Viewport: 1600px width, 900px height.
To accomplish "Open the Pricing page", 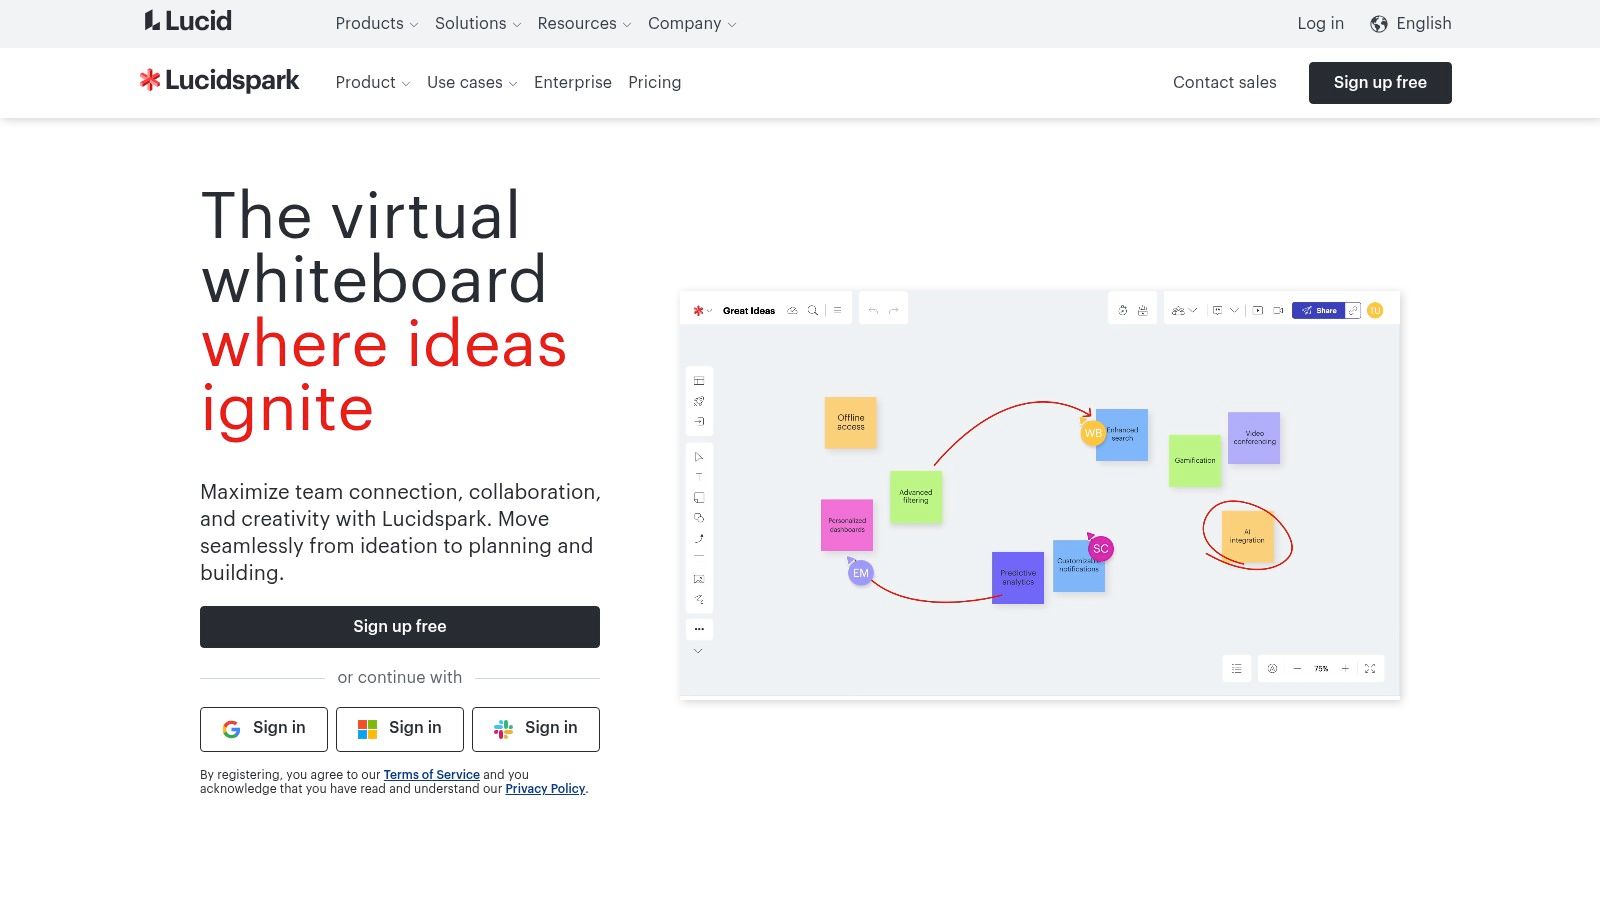I will tap(655, 83).
